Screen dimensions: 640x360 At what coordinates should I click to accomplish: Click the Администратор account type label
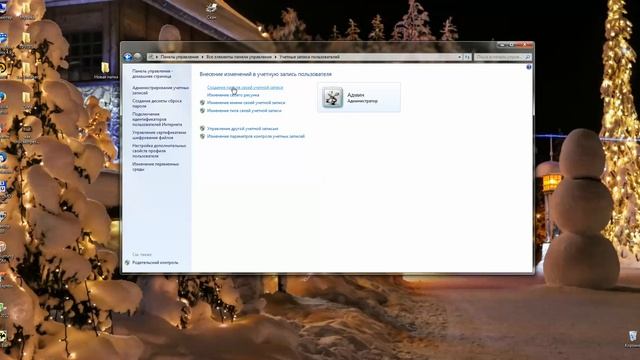point(362,101)
